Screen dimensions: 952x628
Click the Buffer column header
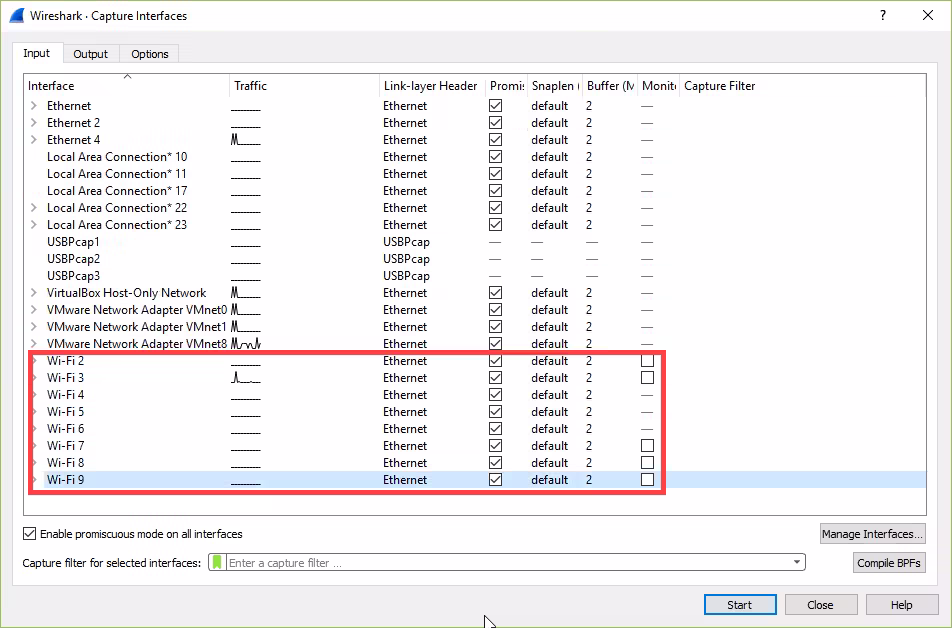coord(610,86)
